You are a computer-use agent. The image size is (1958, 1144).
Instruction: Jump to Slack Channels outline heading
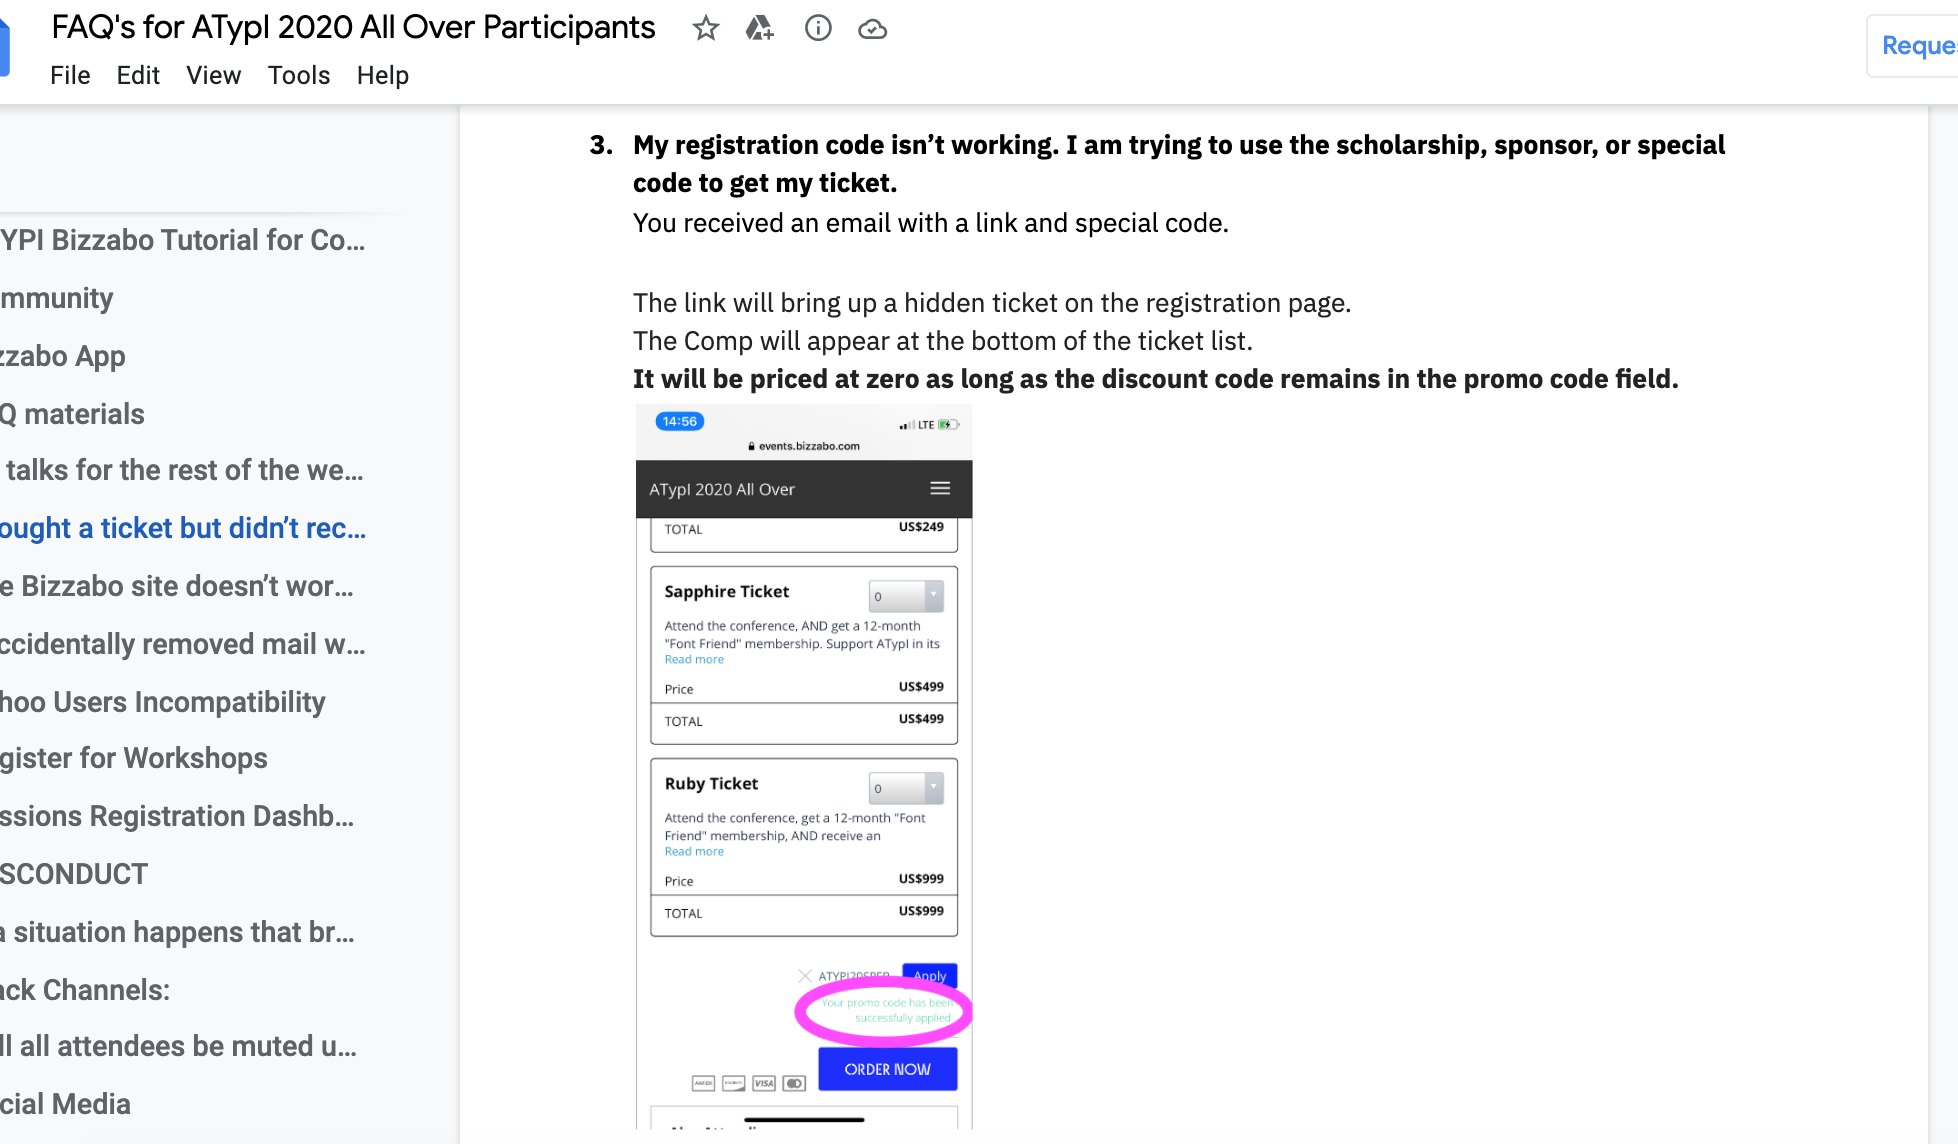(85, 990)
